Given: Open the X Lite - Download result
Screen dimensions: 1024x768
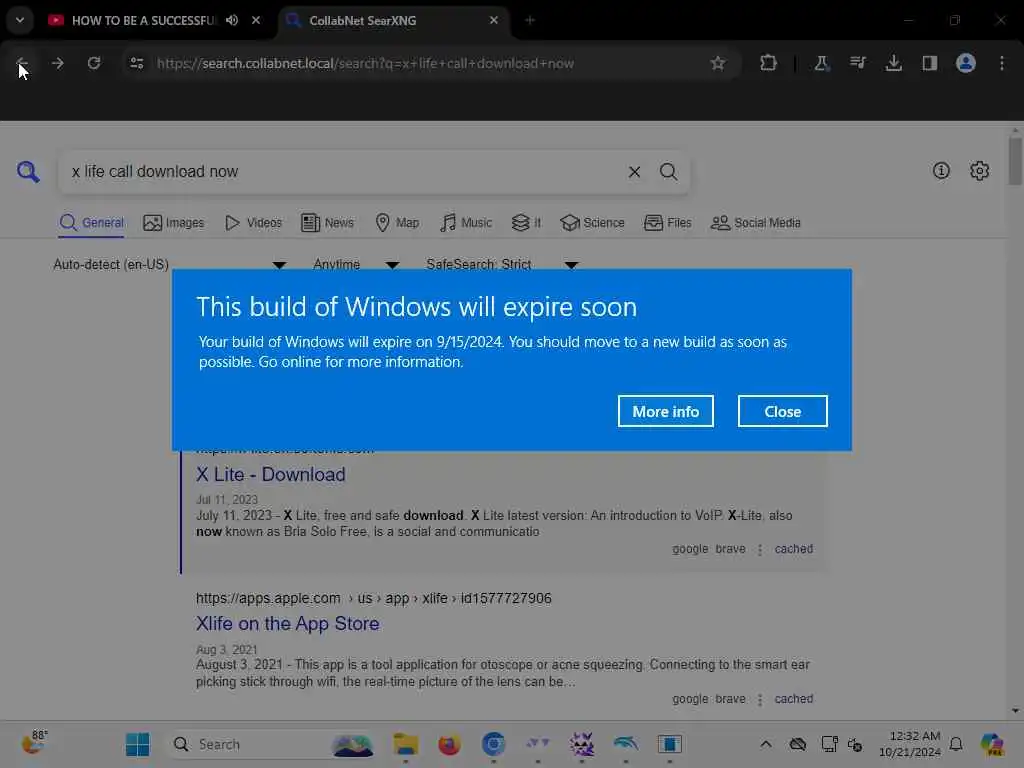Looking at the screenshot, I should [x=270, y=474].
